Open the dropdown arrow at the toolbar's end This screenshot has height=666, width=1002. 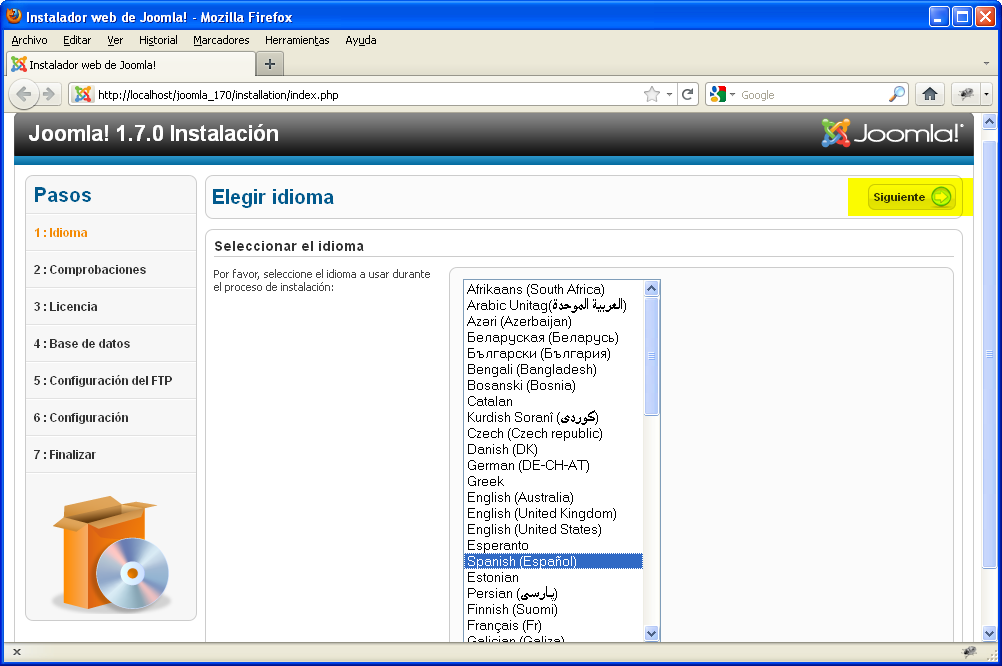pyautogui.click(x=986, y=95)
